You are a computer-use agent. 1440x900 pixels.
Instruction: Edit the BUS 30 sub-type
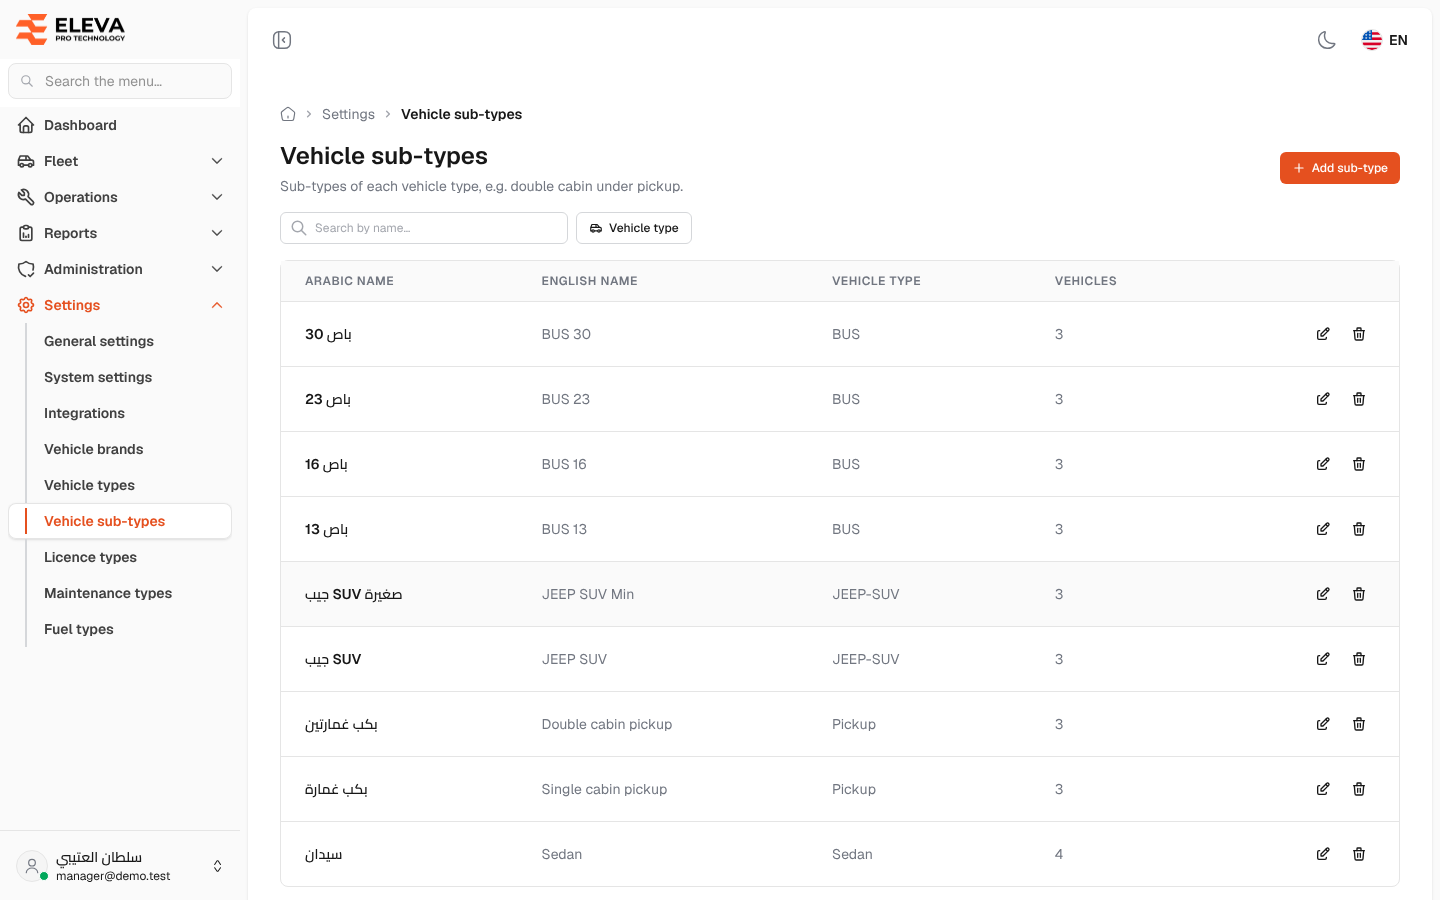1323,334
